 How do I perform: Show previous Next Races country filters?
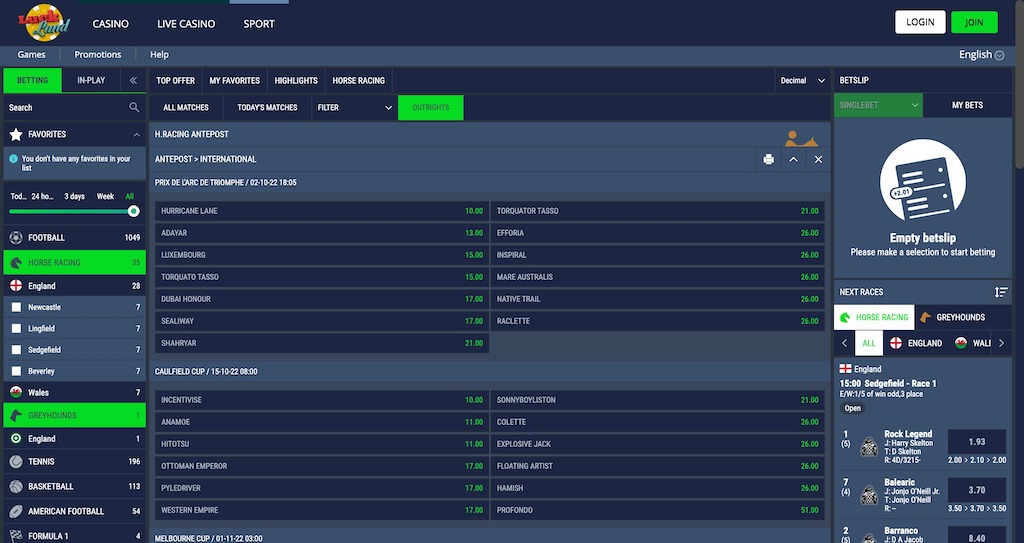click(844, 343)
